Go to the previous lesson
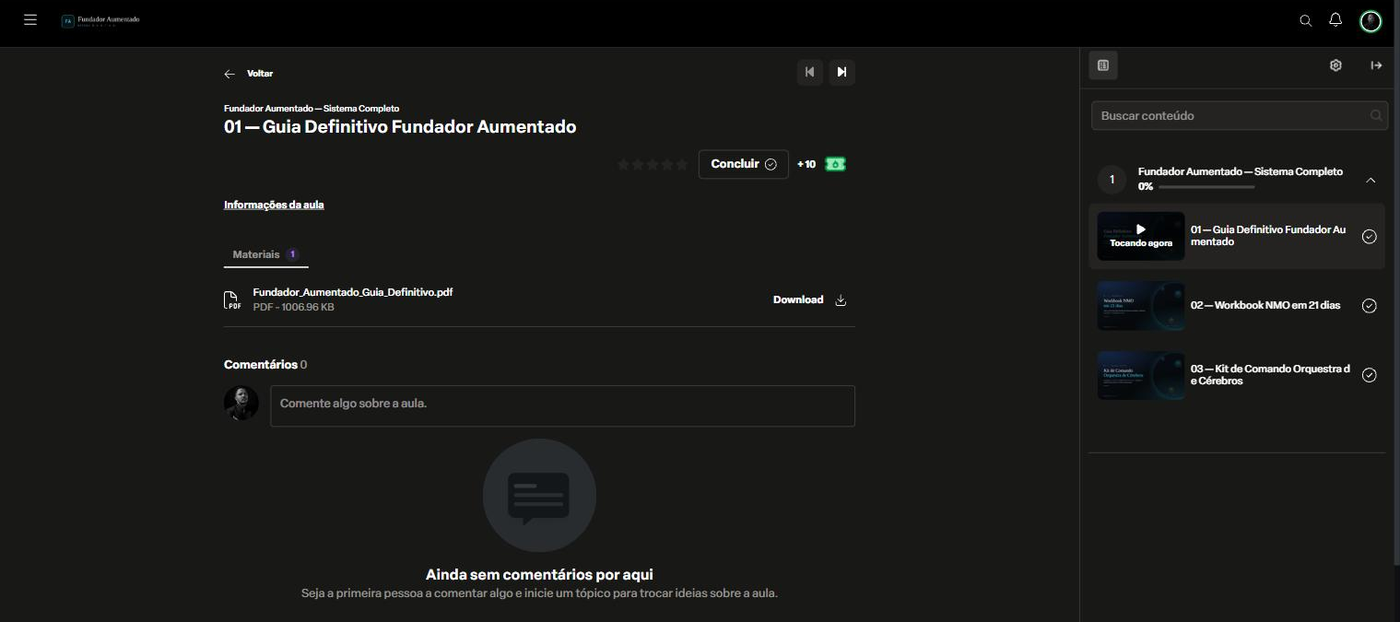 [810, 72]
